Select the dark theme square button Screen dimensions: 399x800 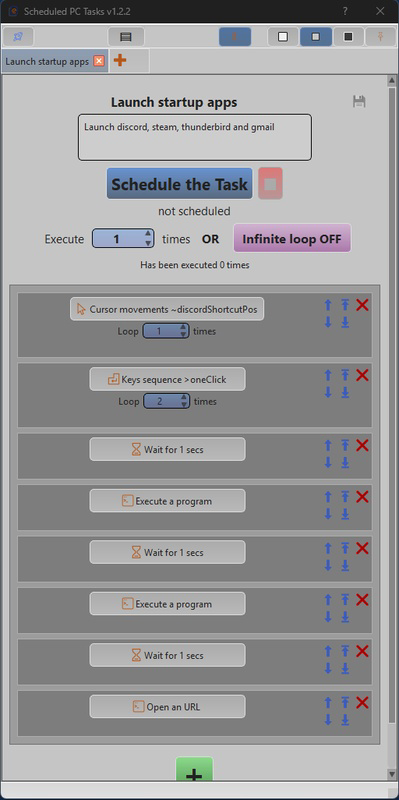click(x=348, y=37)
